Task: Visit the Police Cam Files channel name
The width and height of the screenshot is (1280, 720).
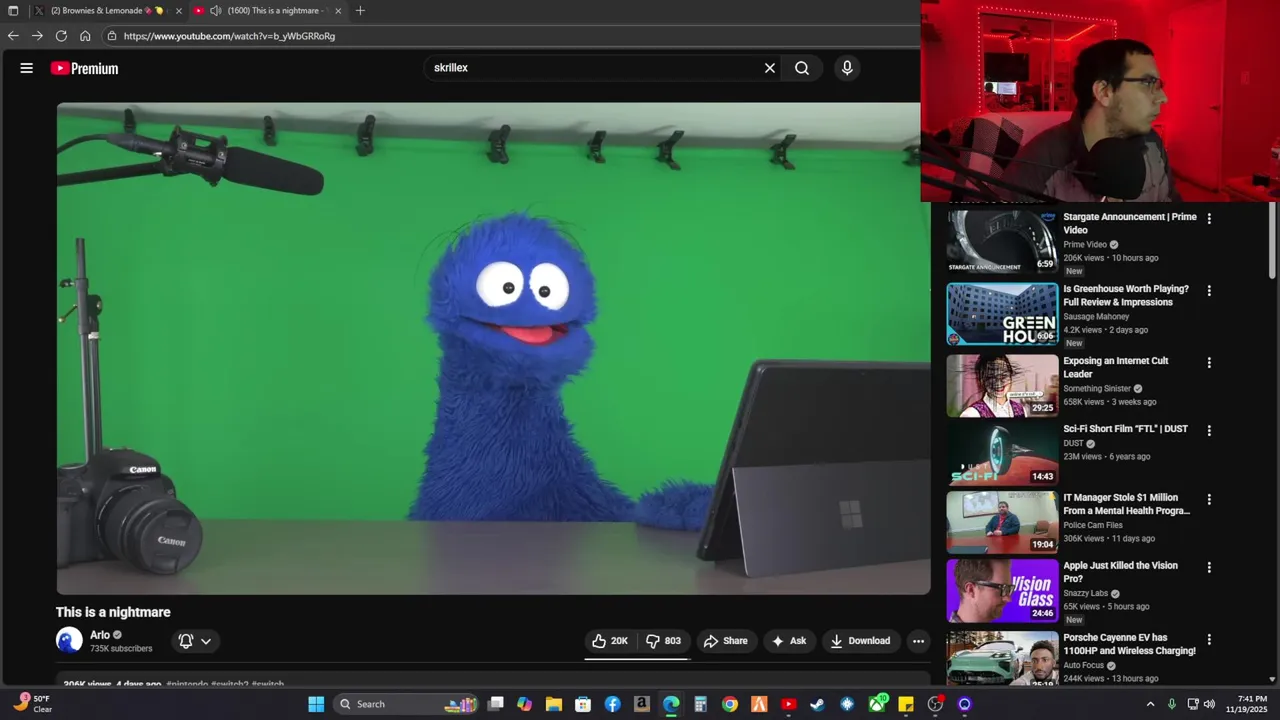Action: (x=1093, y=525)
